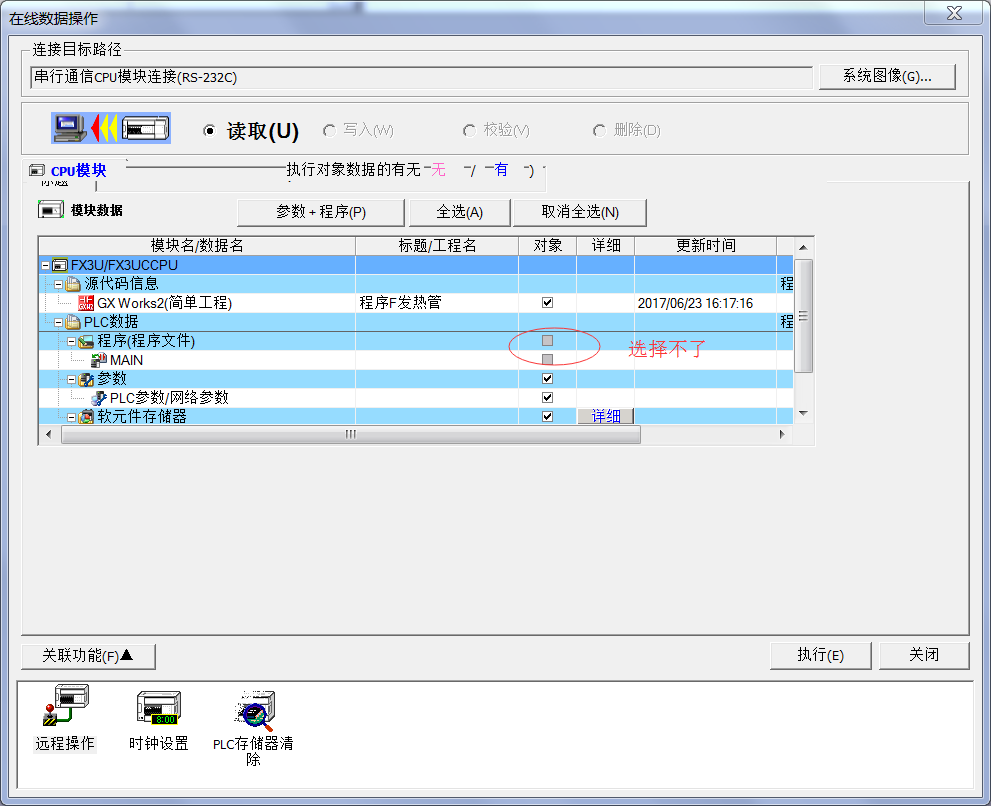Open the Remote Operation (远程操作) icon
The width and height of the screenshot is (991, 806).
point(65,708)
